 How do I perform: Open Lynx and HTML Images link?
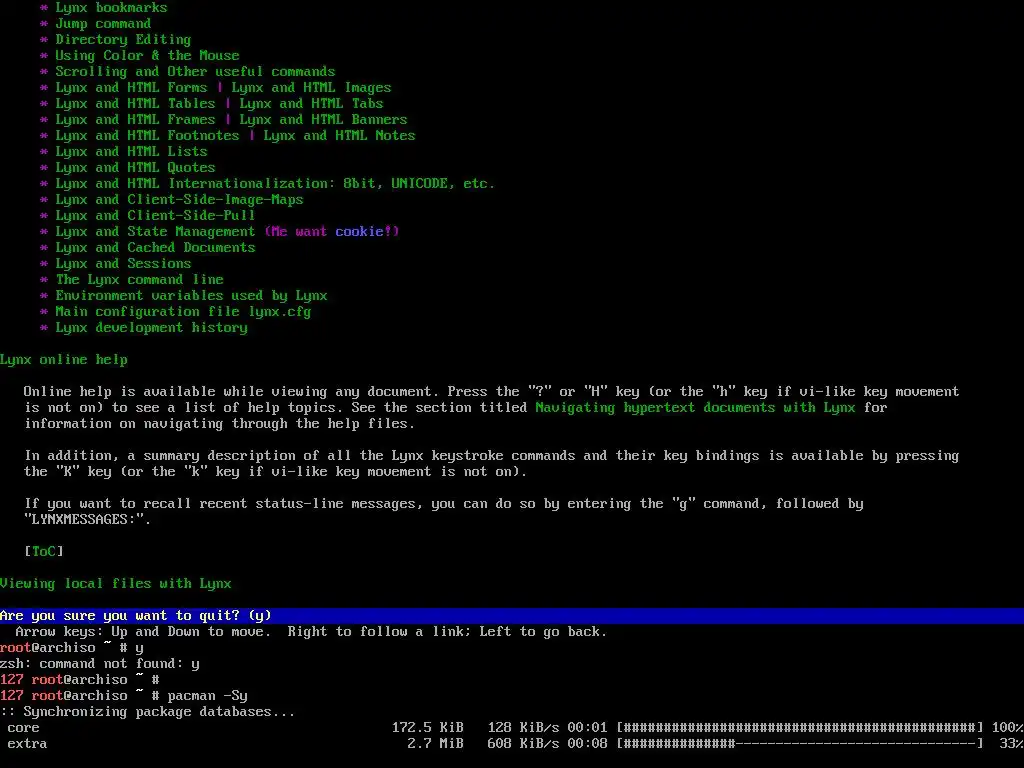coord(312,88)
